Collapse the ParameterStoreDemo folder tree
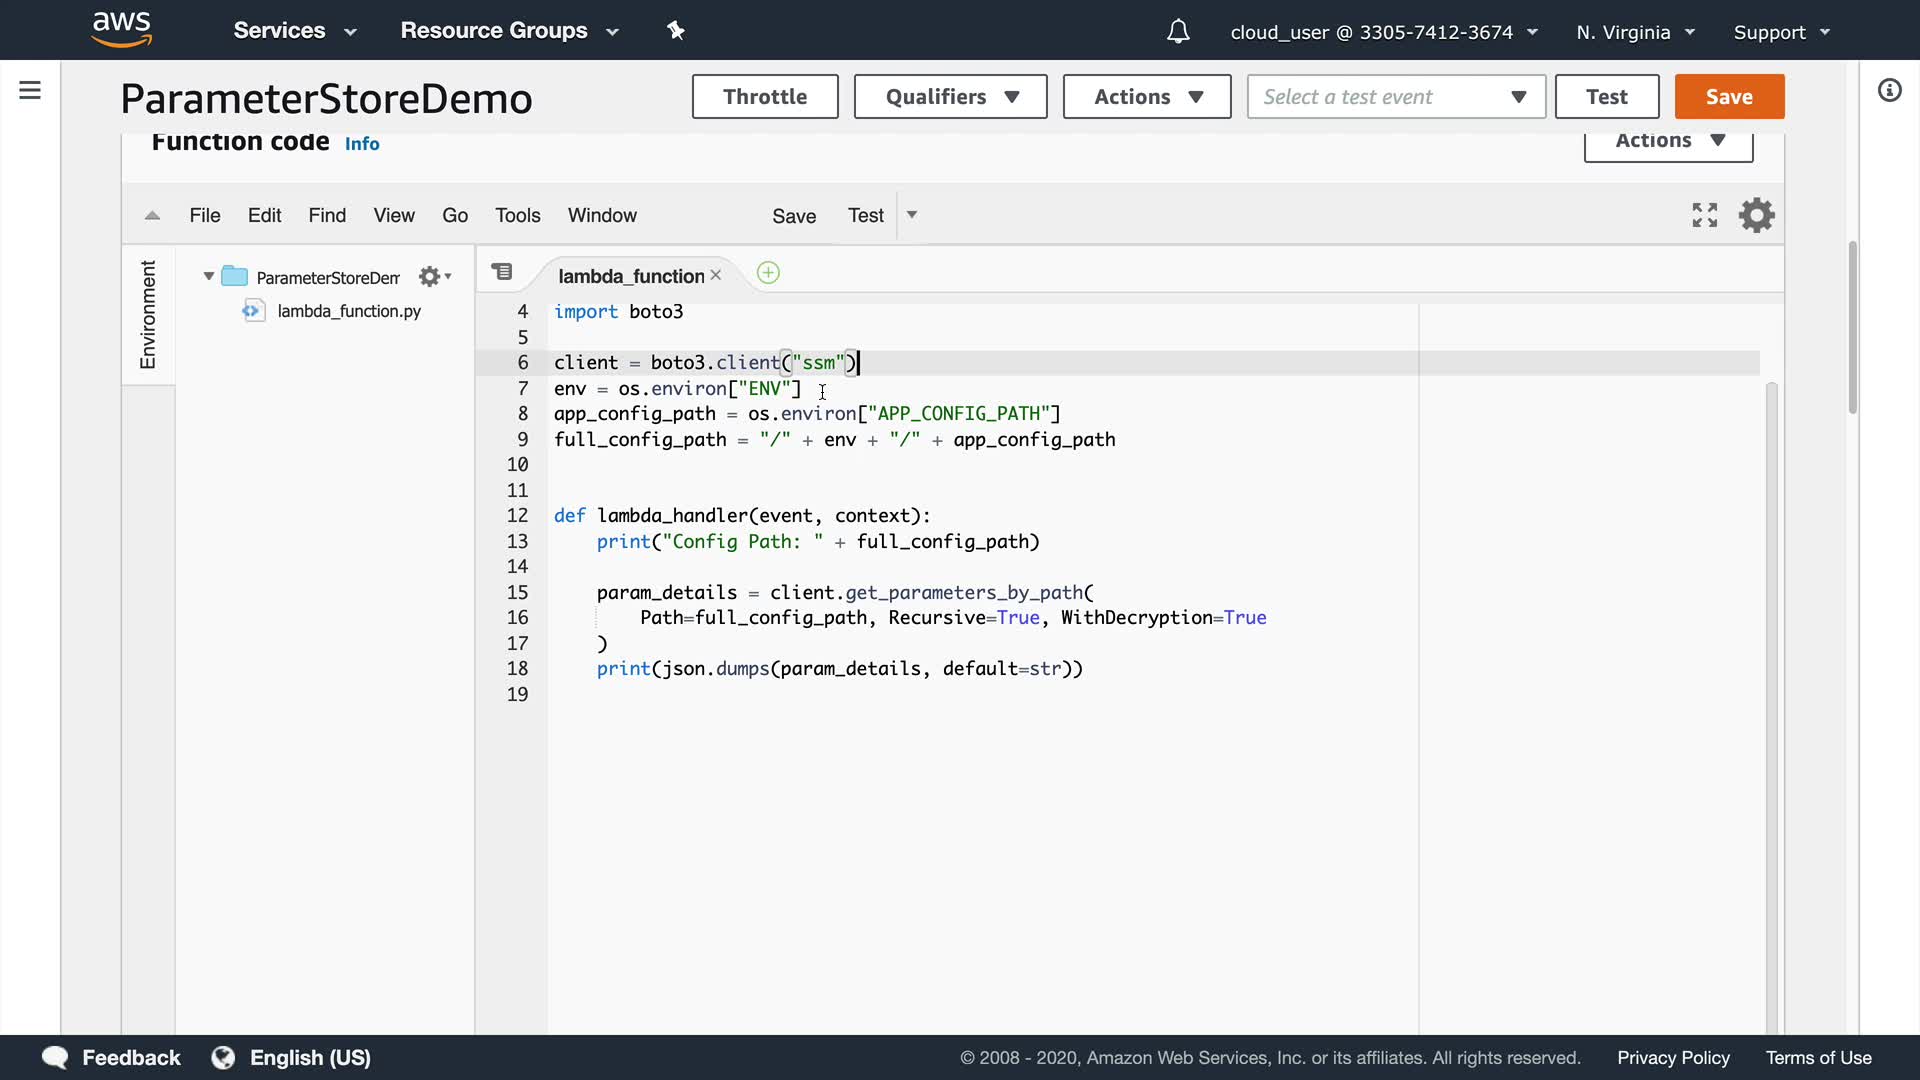This screenshot has height=1080, width=1920. coord(209,277)
